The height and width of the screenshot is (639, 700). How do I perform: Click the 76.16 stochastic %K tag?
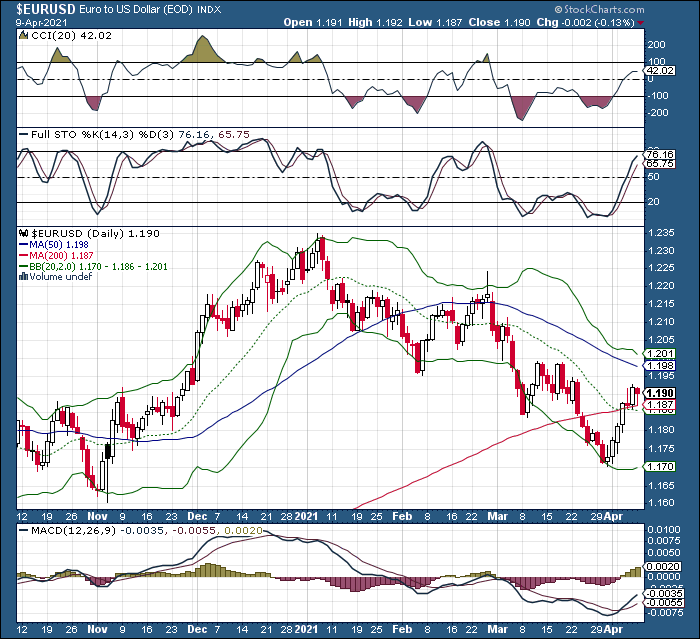660,154
